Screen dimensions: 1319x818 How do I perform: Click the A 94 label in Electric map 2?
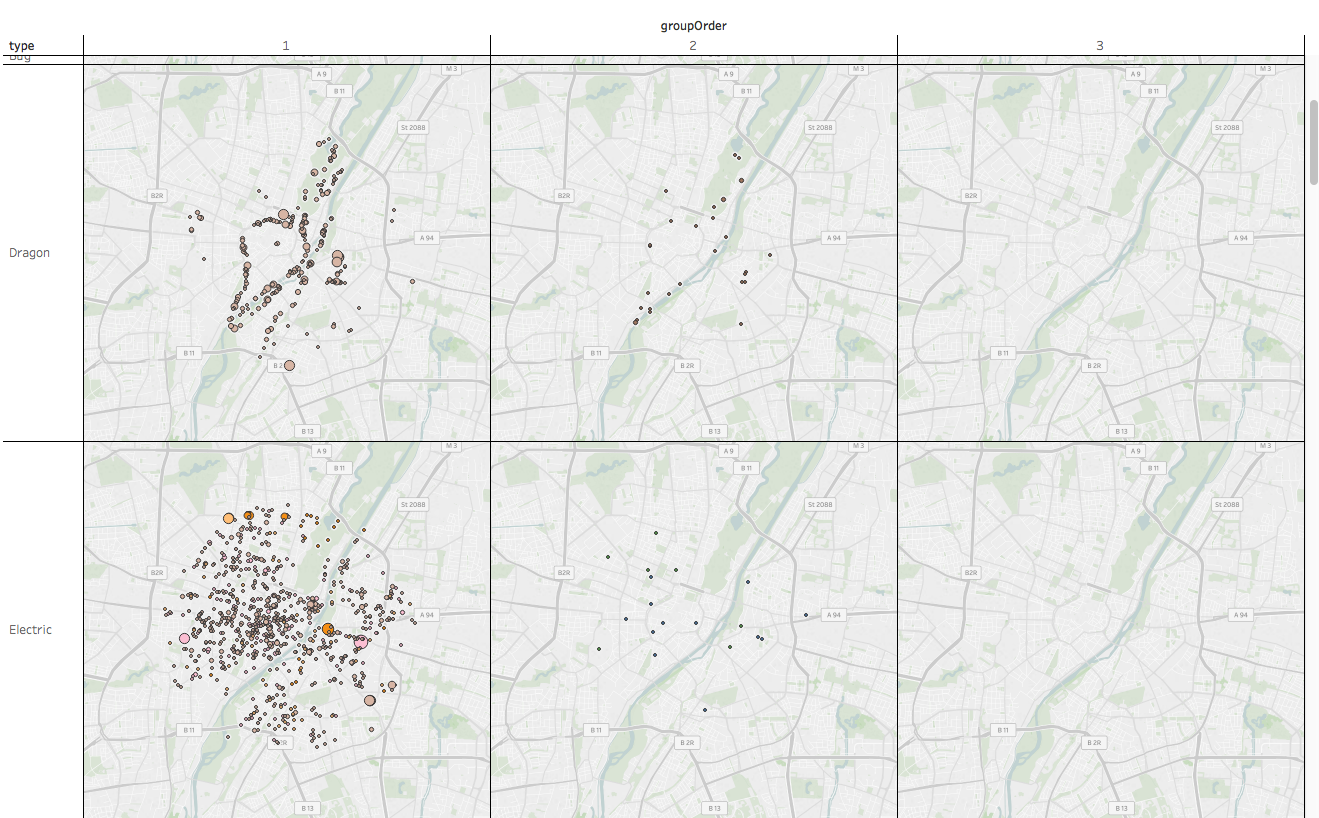pos(834,615)
